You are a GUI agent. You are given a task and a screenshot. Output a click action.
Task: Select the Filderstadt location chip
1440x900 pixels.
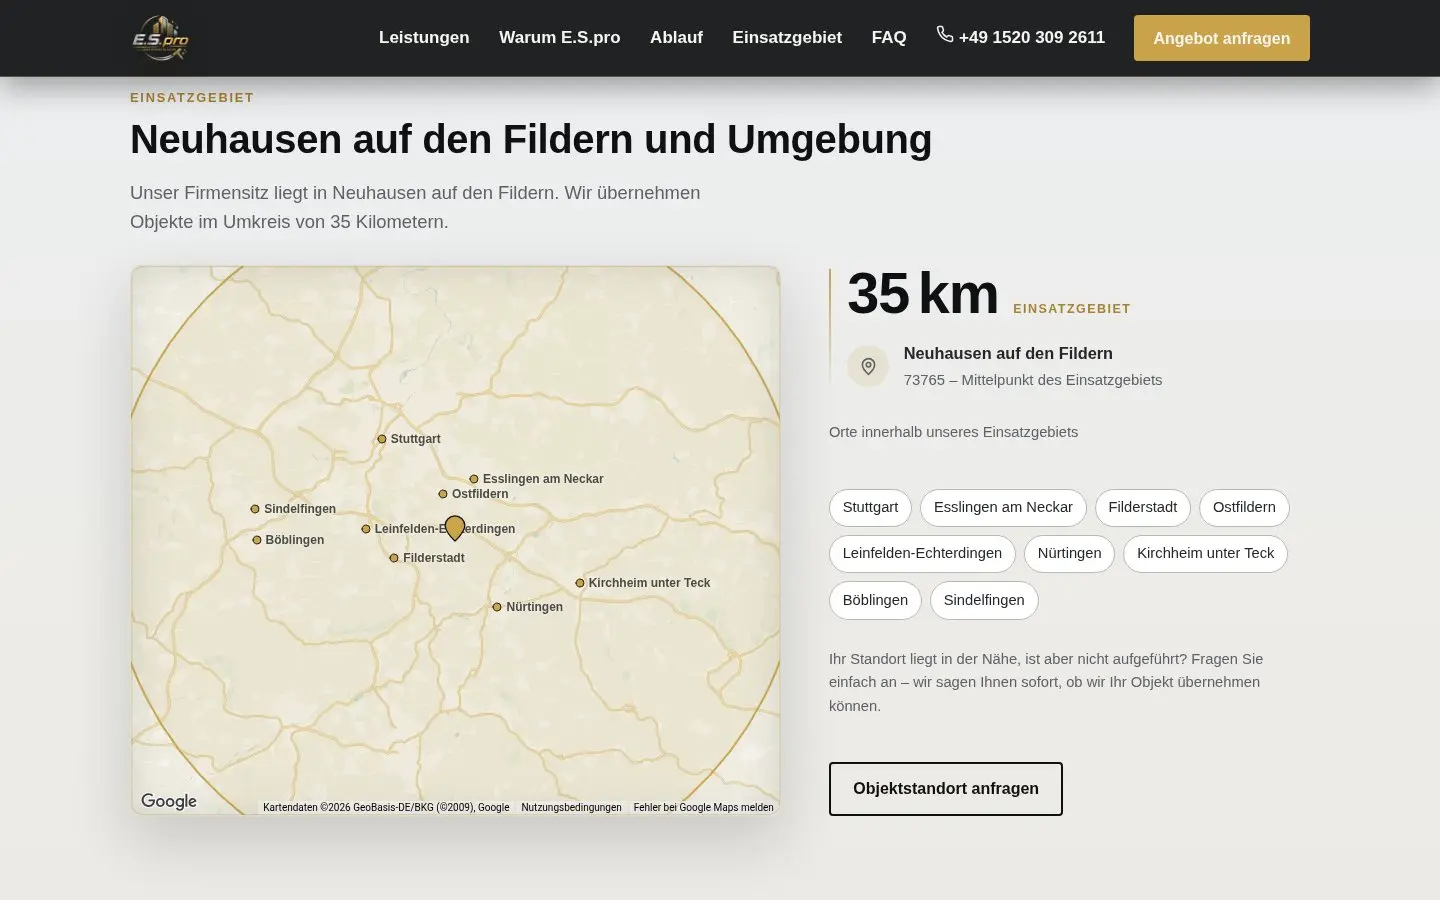pyautogui.click(x=1143, y=507)
